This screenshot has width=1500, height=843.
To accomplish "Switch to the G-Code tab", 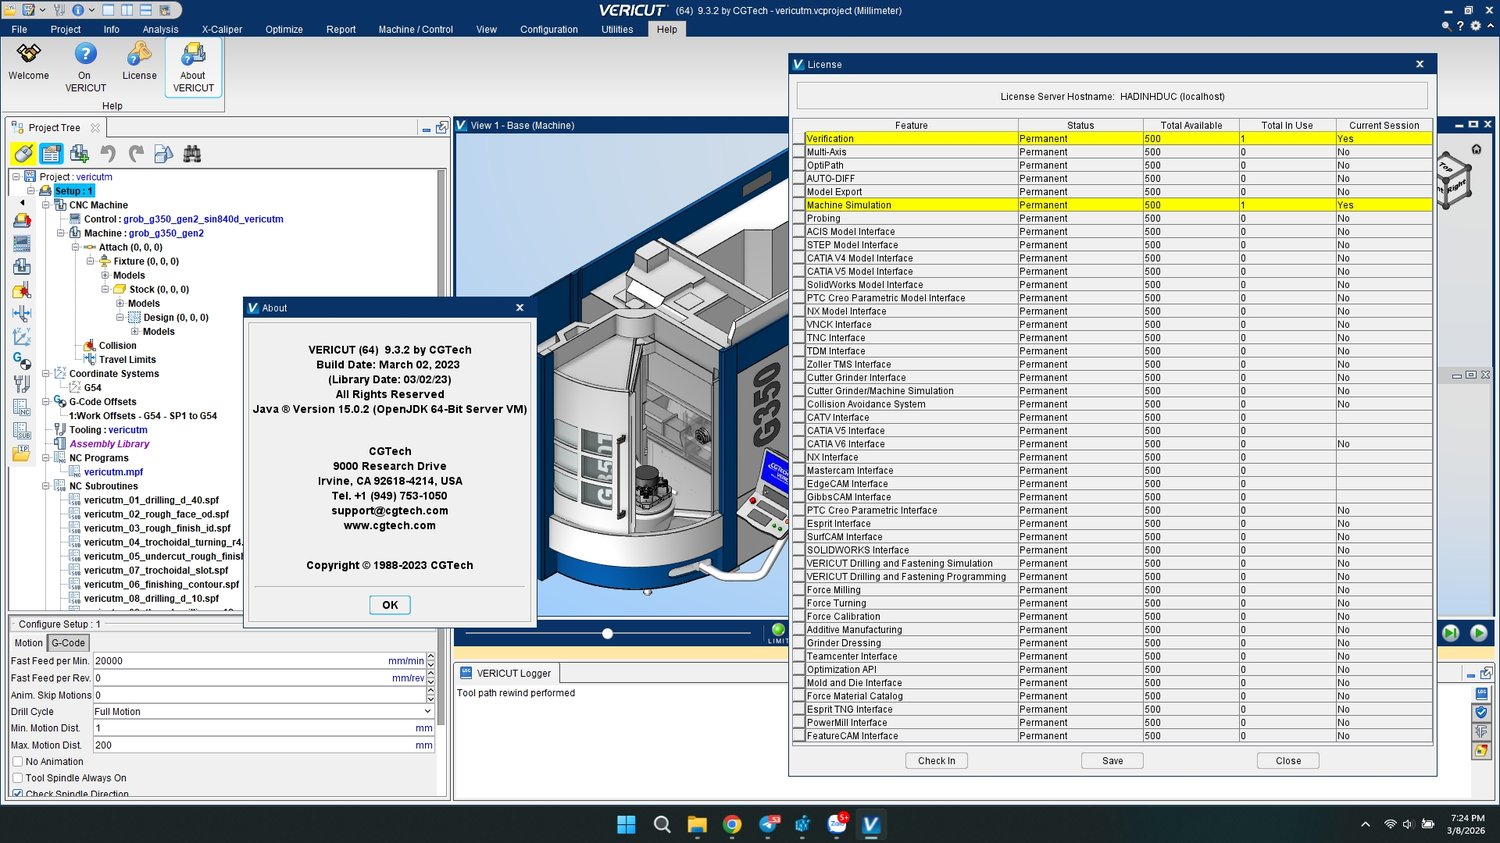I will (x=68, y=643).
